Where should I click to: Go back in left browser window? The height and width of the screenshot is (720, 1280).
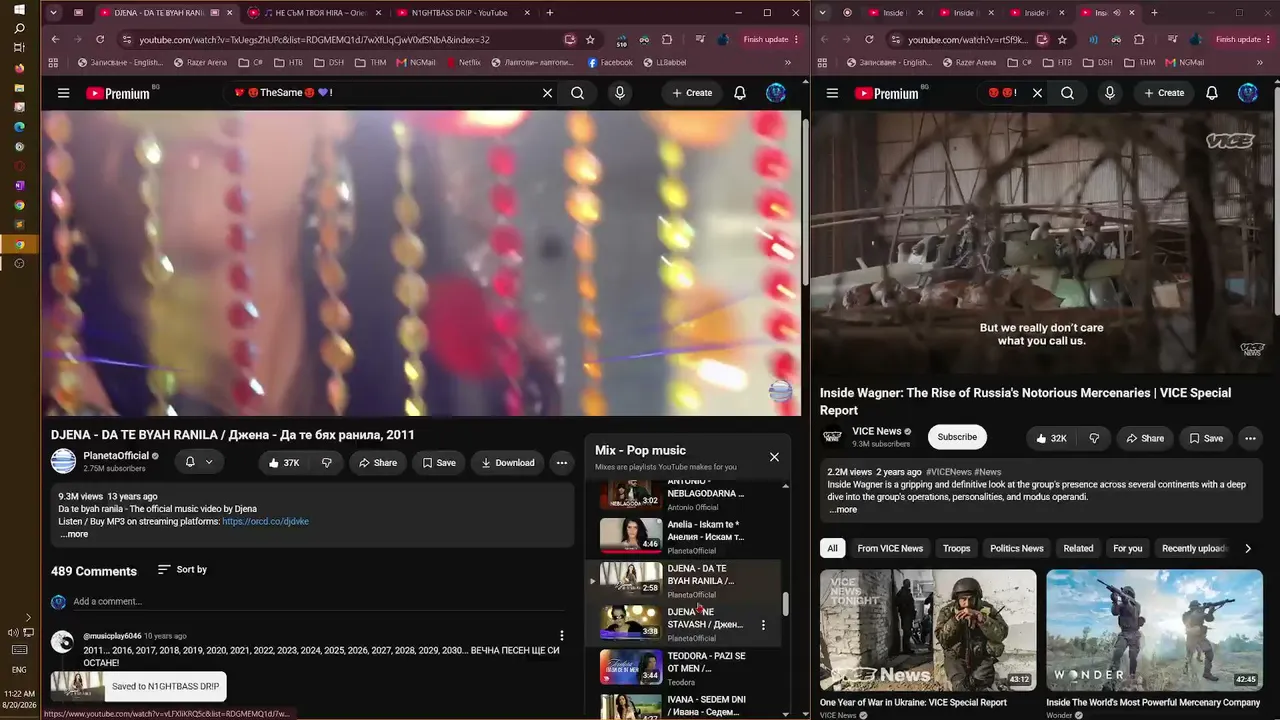[x=55, y=40]
